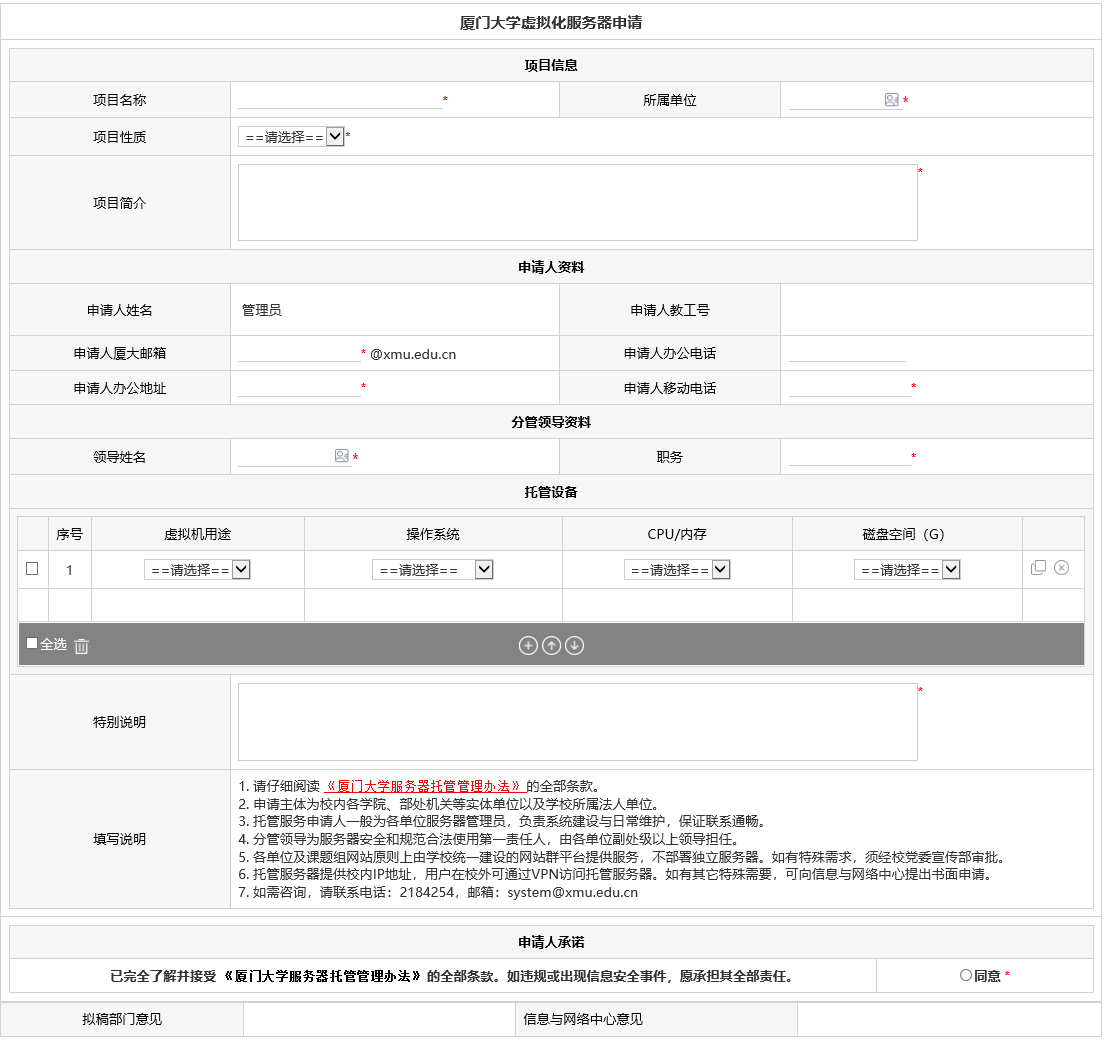This screenshot has width=1108, height=1043.
Task: Click the 申请人移动电话 input field
Action: [849, 388]
